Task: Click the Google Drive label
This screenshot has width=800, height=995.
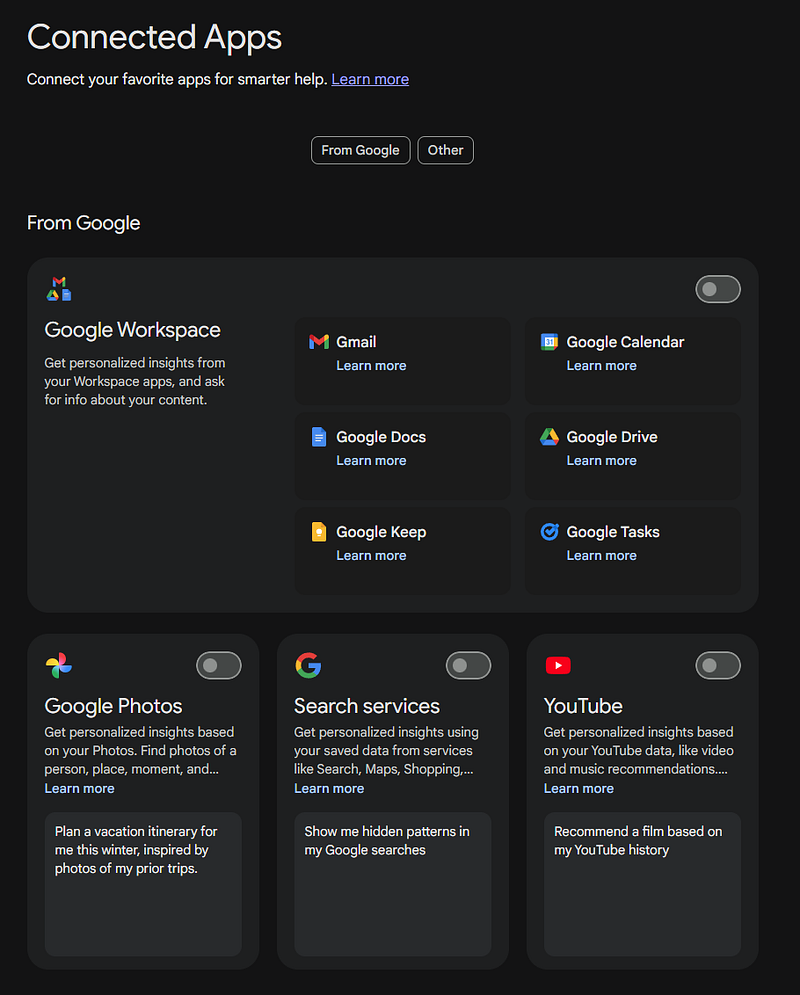Action: pyautogui.click(x=612, y=437)
